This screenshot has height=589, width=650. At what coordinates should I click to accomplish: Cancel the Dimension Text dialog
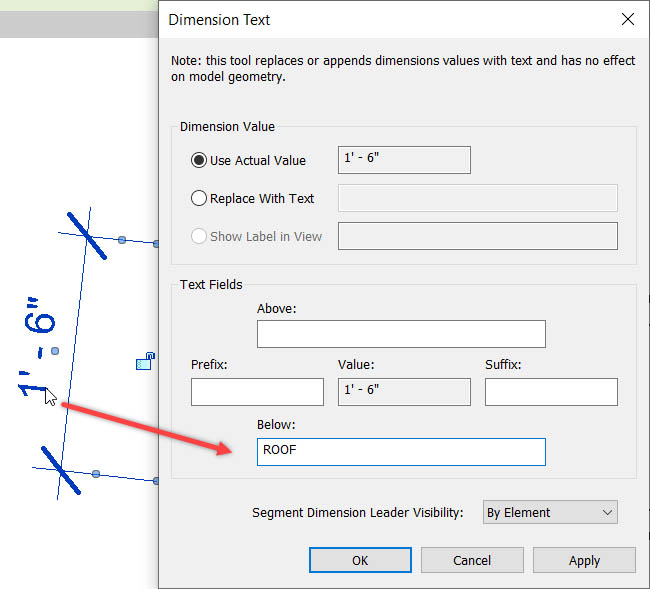472,560
